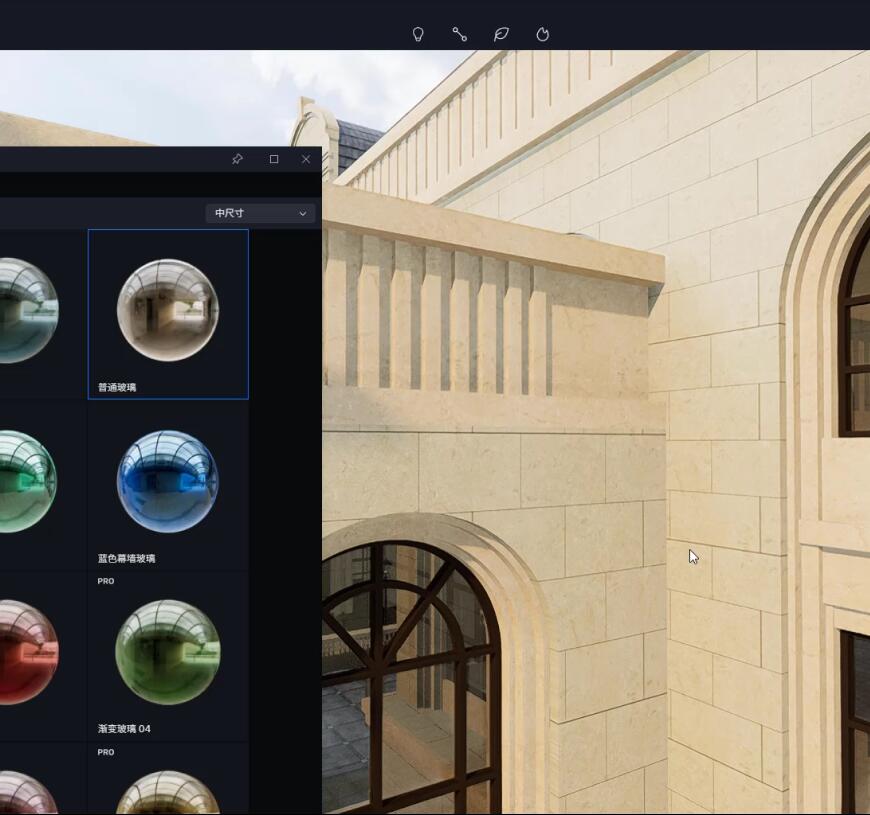
Task: Select the 普通玻璃 material sphere
Action: (168, 310)
